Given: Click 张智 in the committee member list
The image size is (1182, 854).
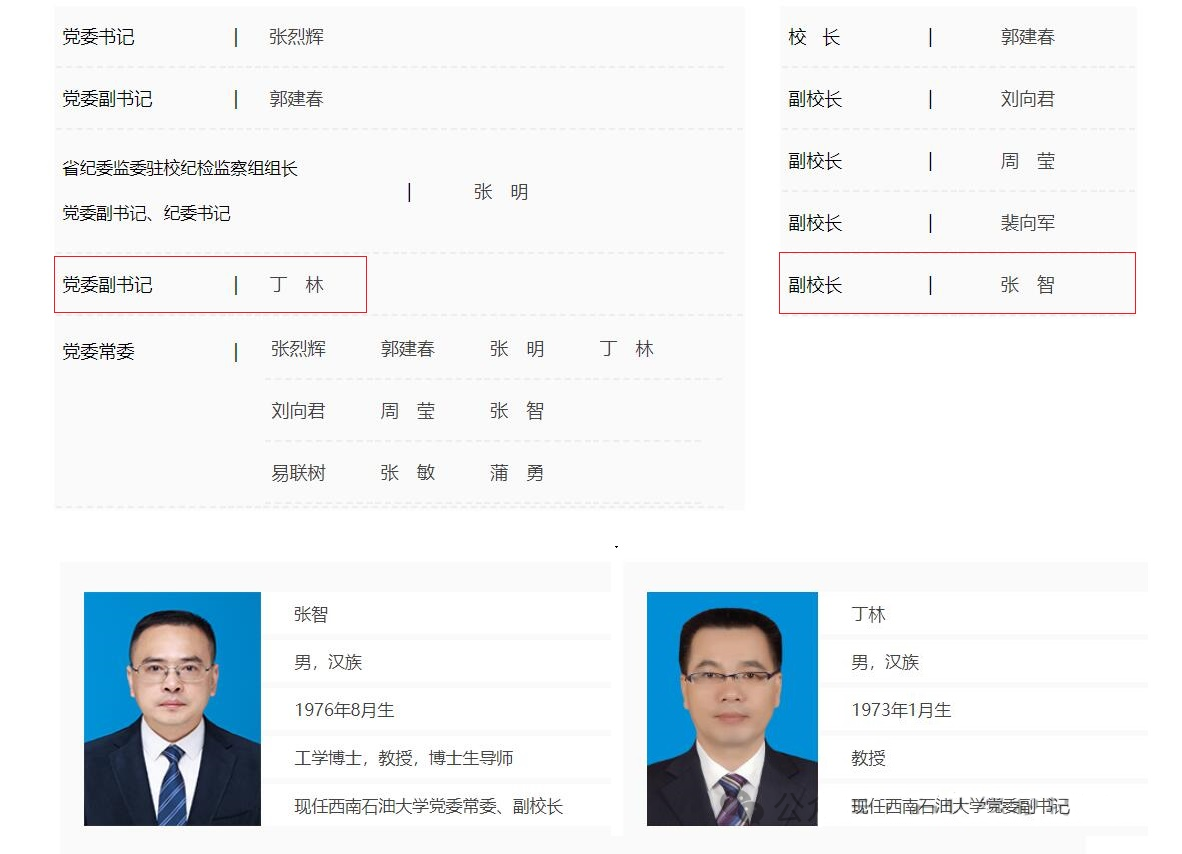Looking at the screenshot, I should [517, 410].
